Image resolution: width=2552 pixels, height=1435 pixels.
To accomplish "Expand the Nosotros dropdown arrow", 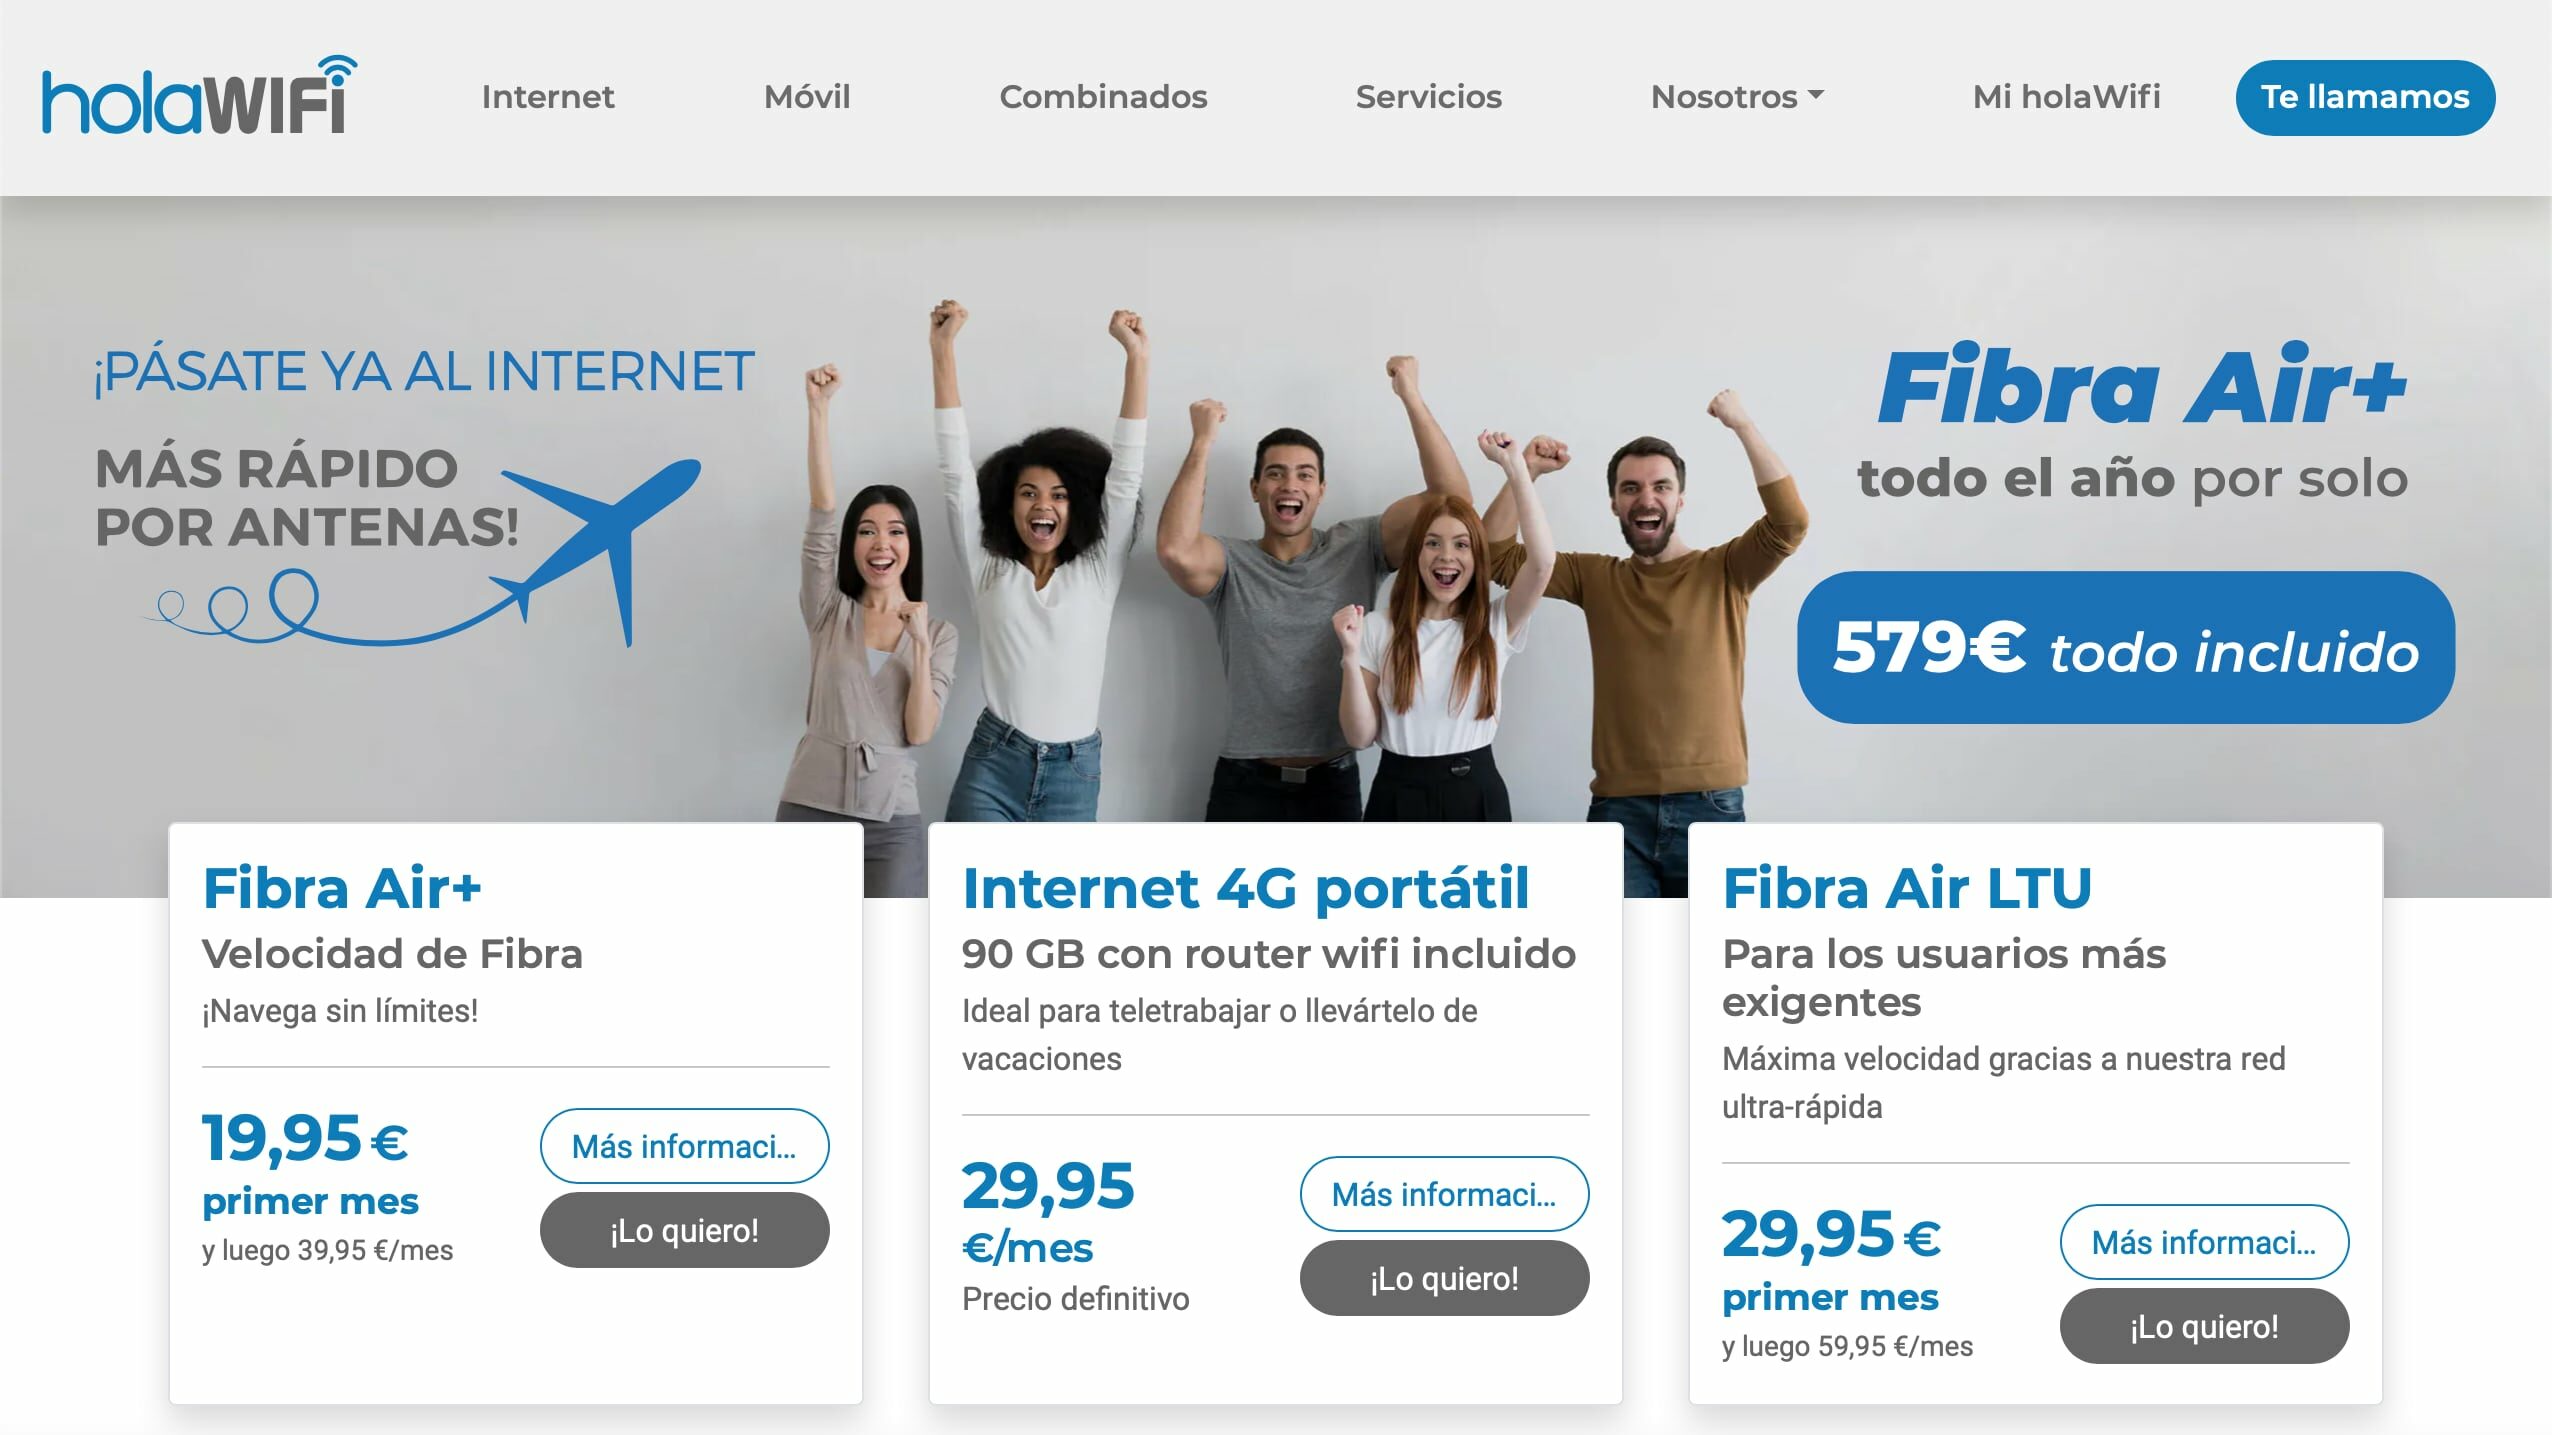I will pos(1817,96).
